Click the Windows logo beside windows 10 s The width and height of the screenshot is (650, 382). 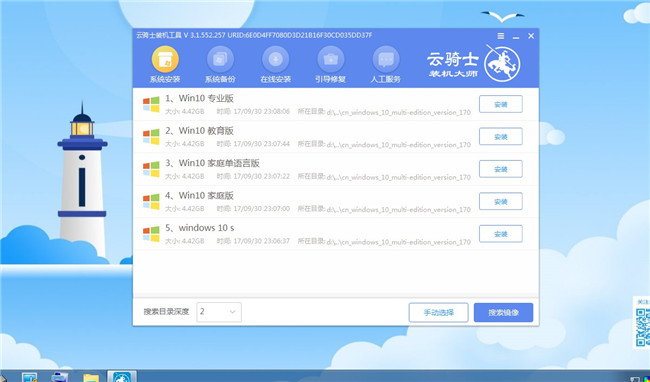tap(151, 234)
